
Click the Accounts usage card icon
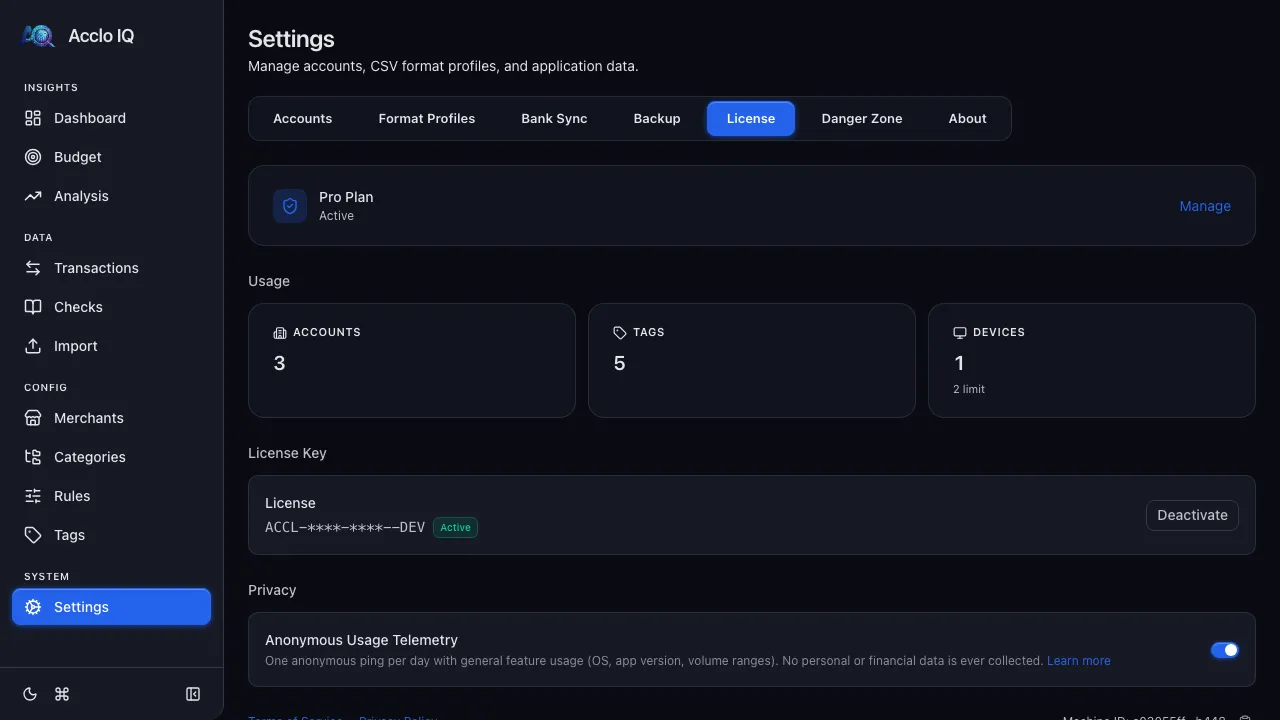(280, 332)
